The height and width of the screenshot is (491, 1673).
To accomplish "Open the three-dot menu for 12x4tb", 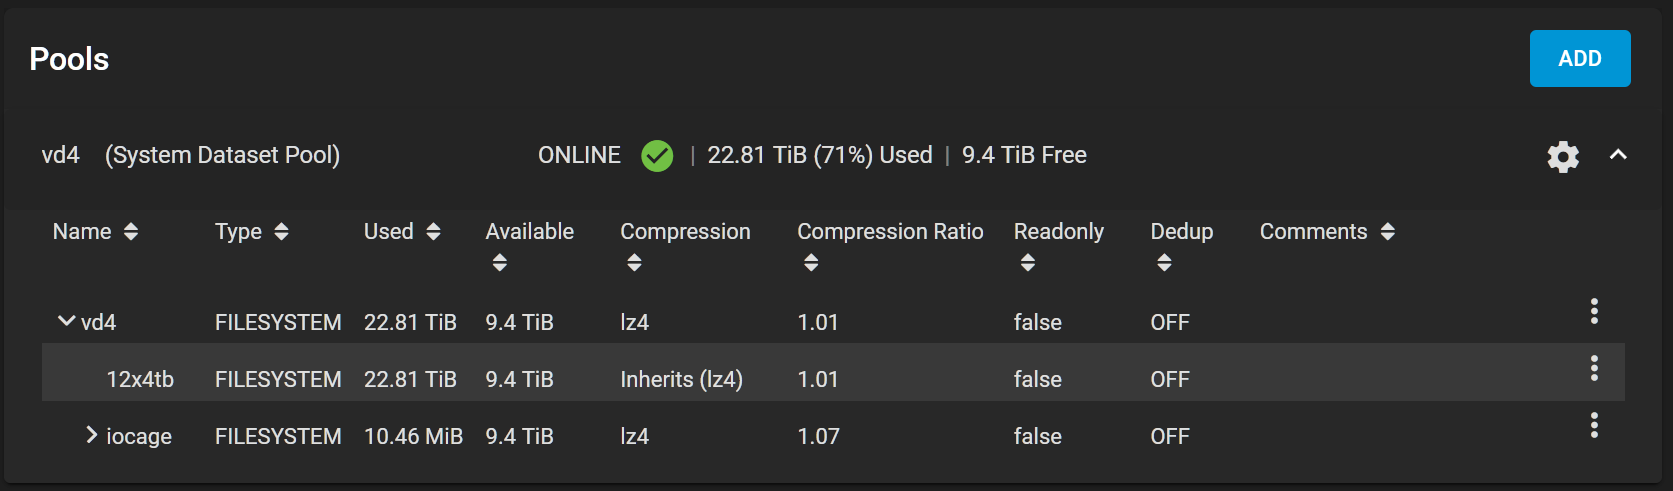I will [1594, 368].
